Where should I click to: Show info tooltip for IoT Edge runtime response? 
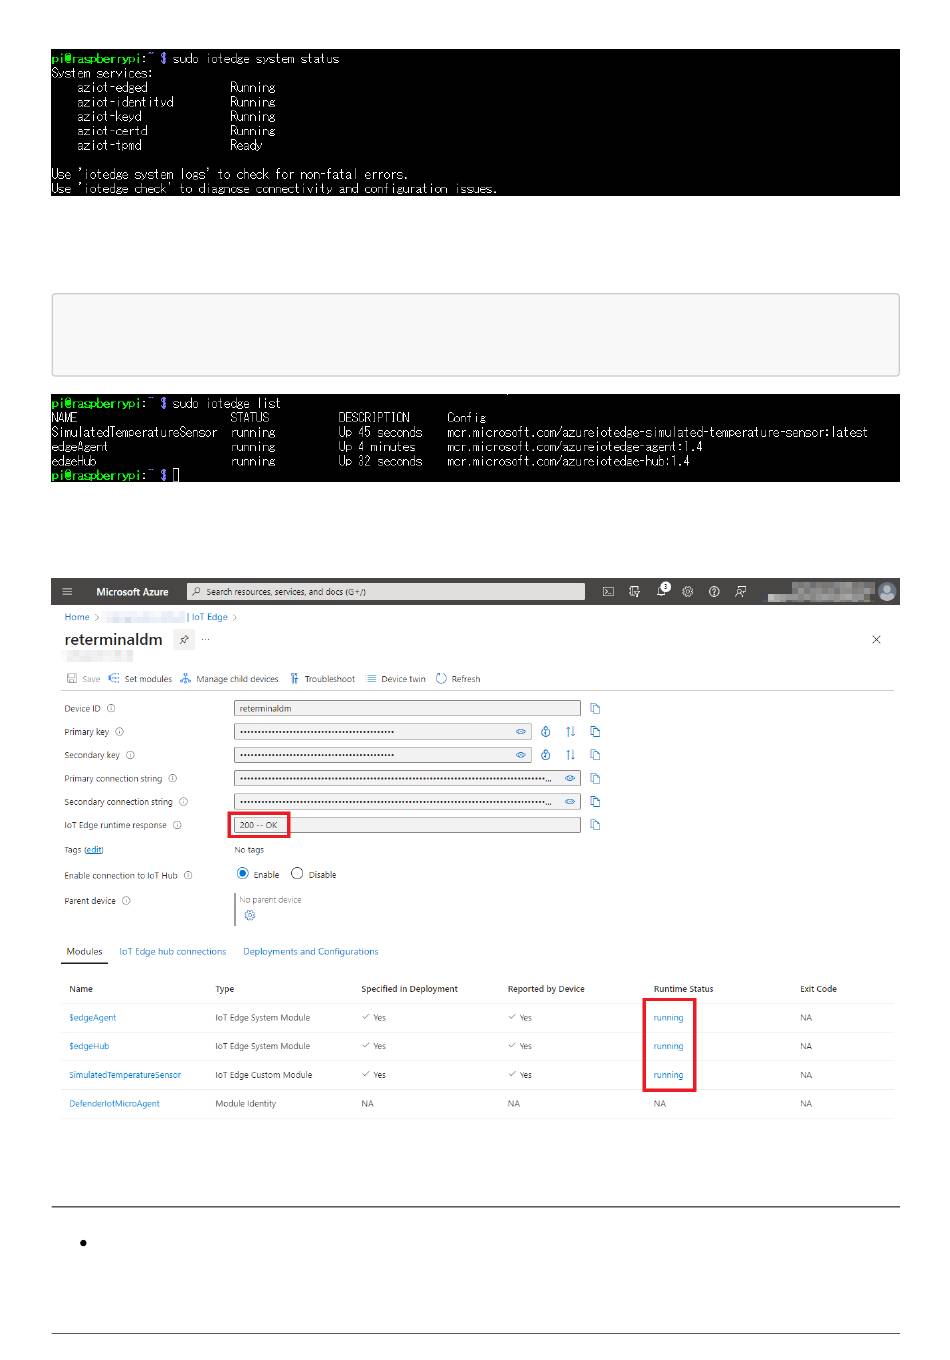tap(177, 825)
